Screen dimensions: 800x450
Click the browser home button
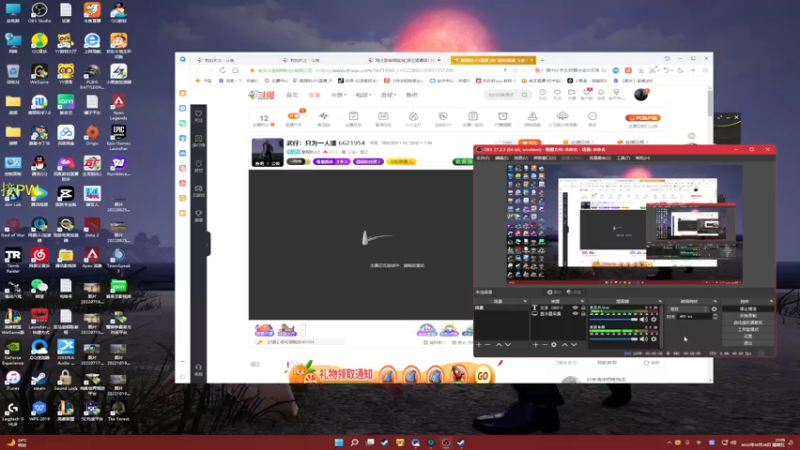[235, 70]
